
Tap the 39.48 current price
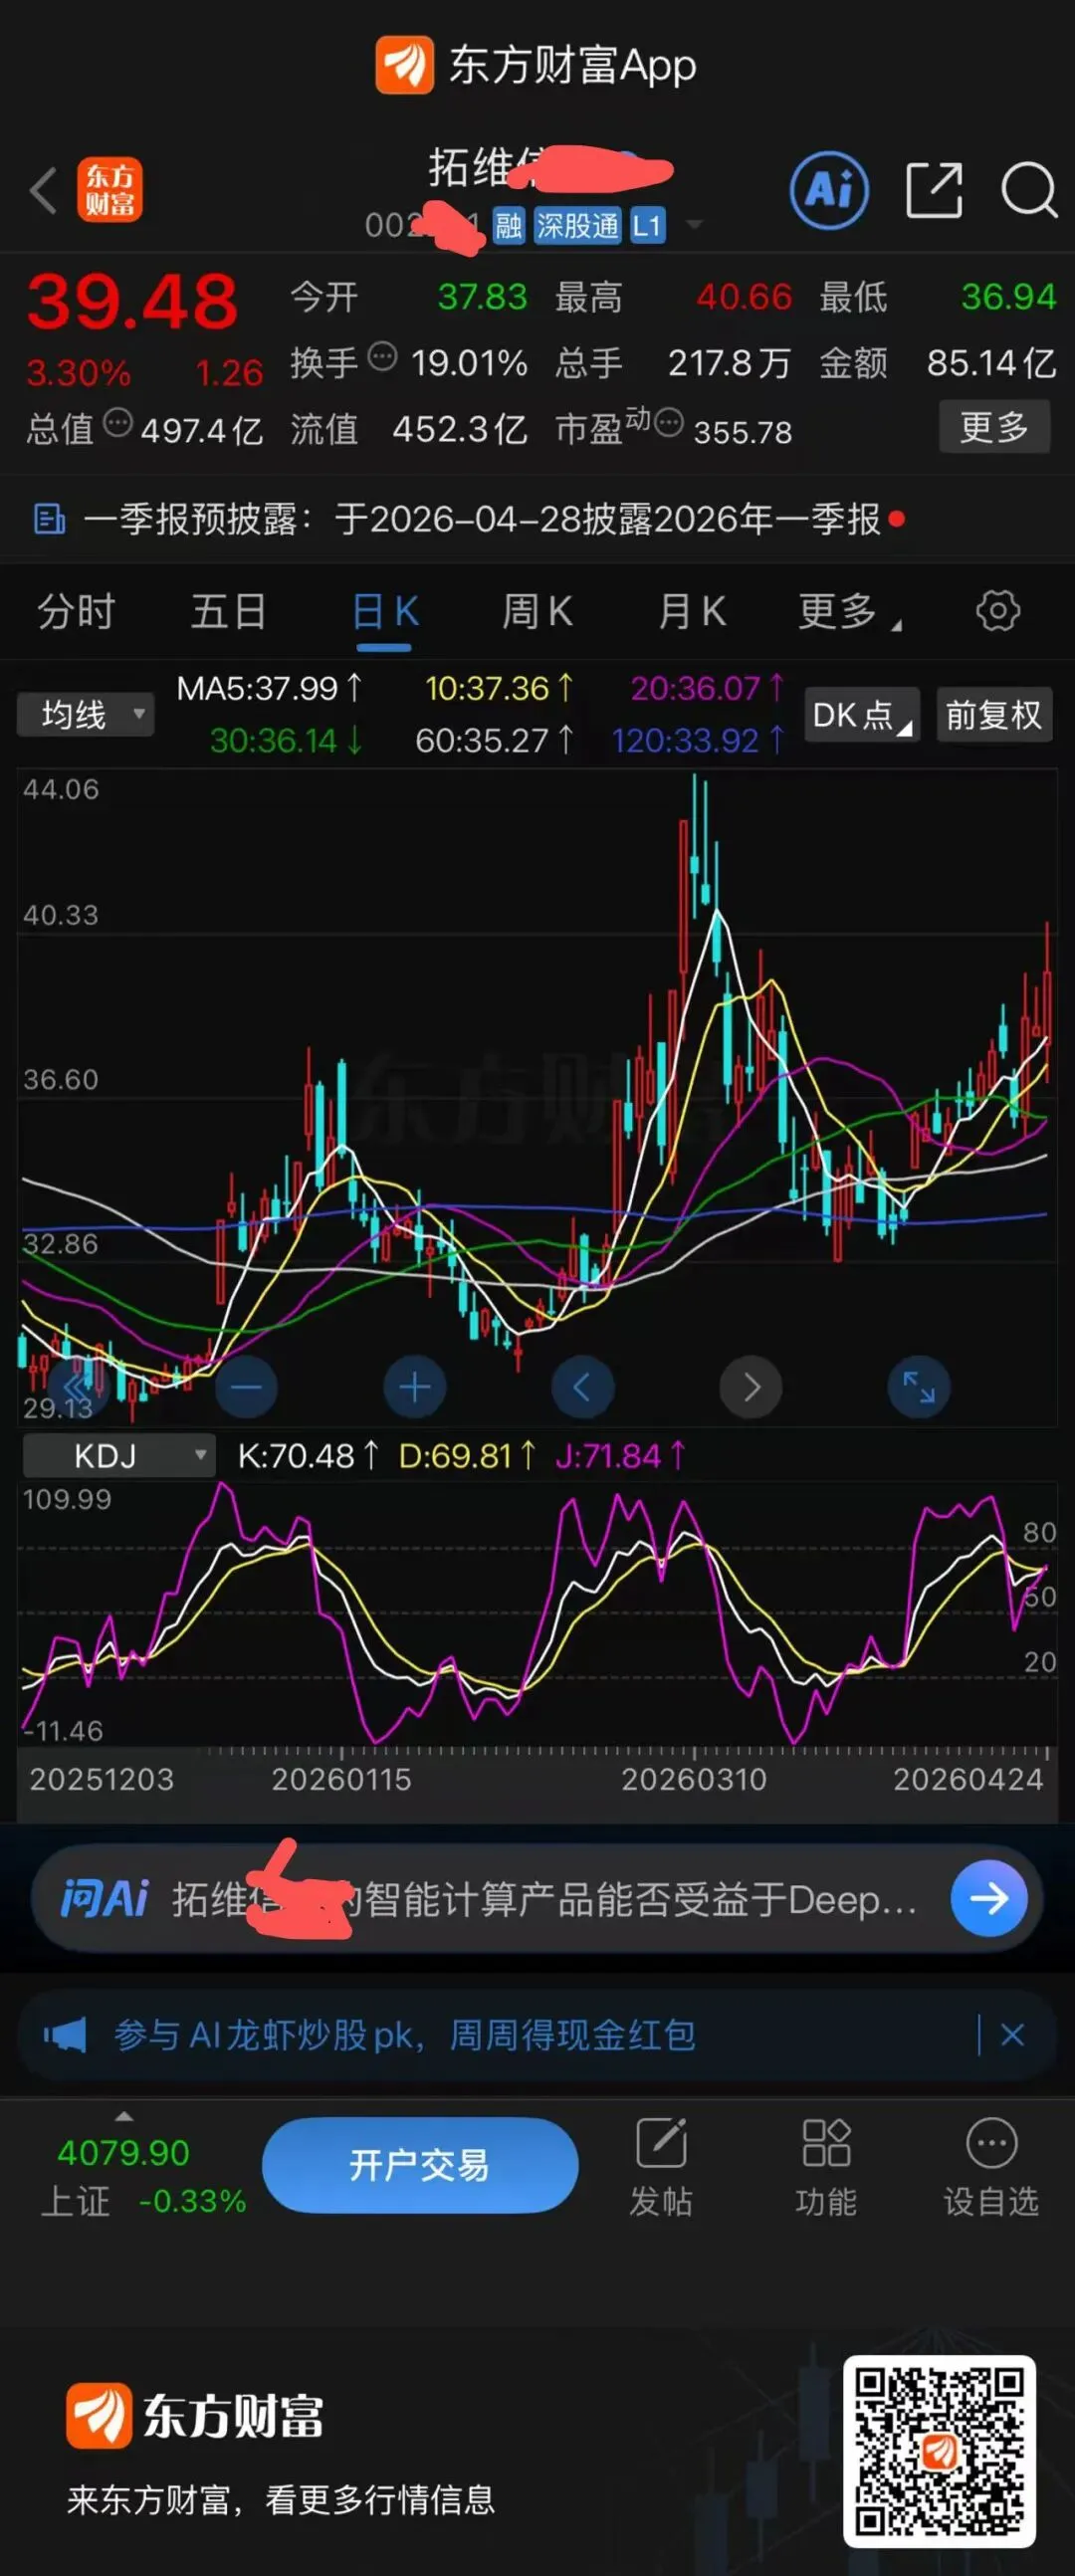point(132,301)
